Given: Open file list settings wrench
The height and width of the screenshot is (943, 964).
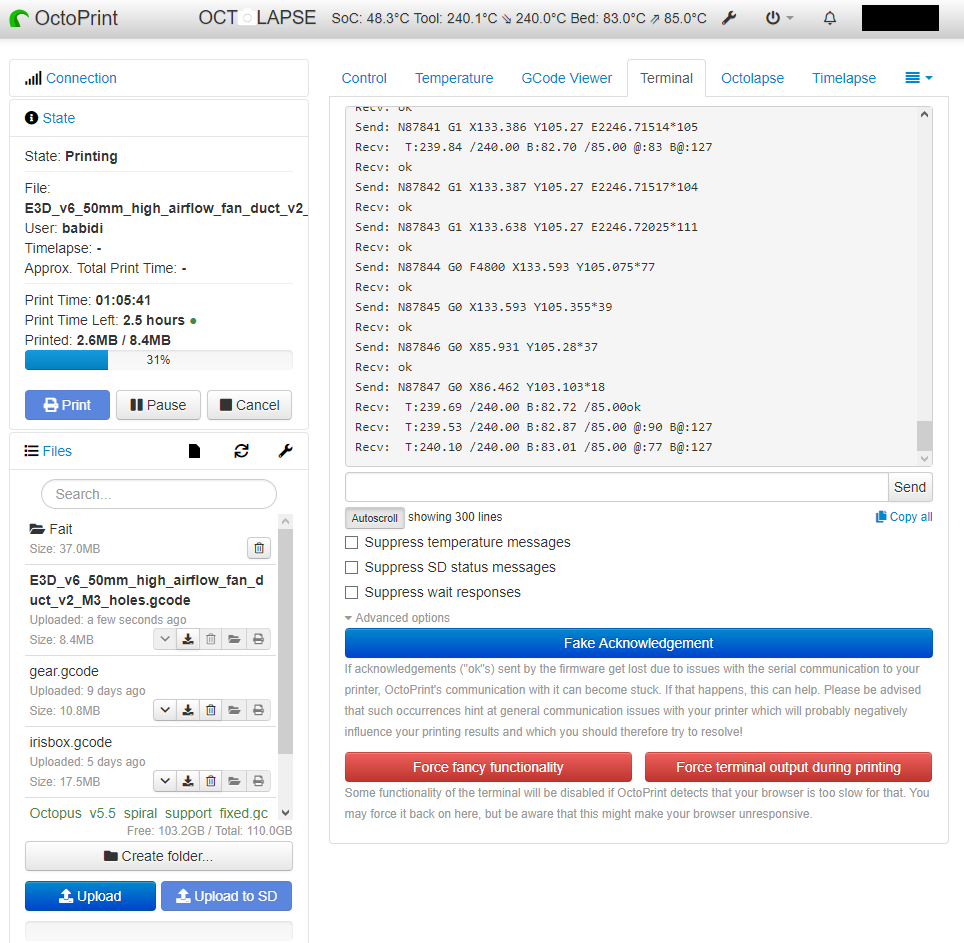Looking at the screenshot, I should (x=285, y=451).
